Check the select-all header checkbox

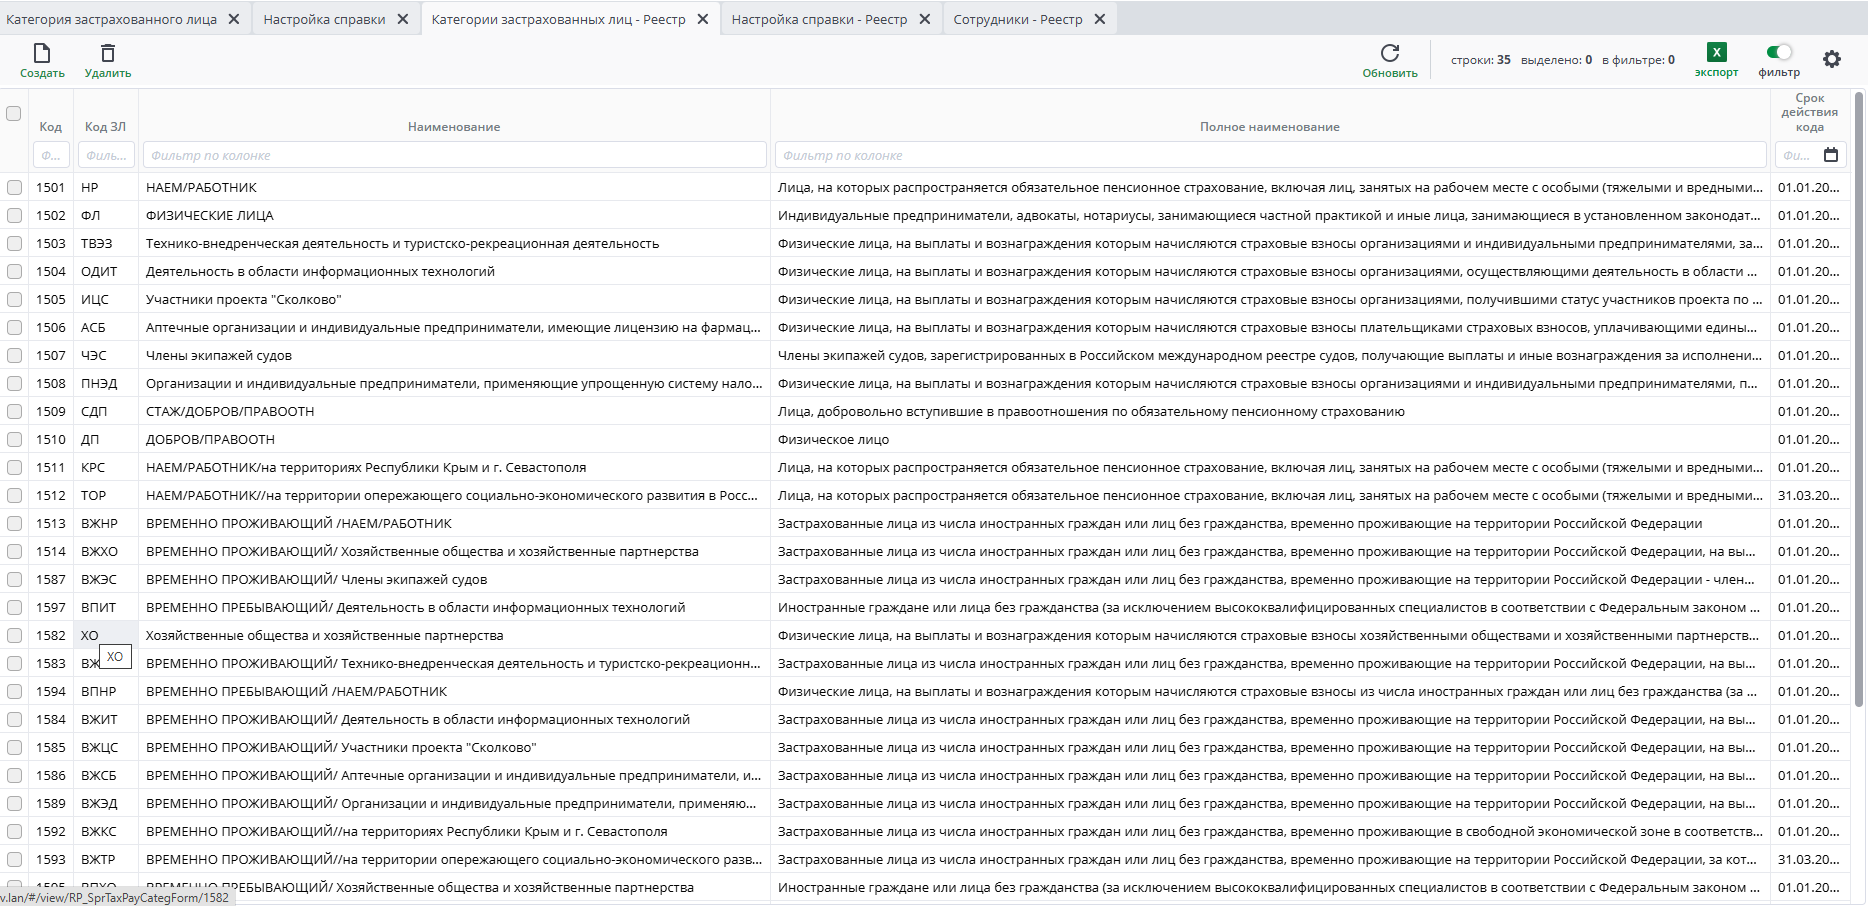click(x=14, y=113)
